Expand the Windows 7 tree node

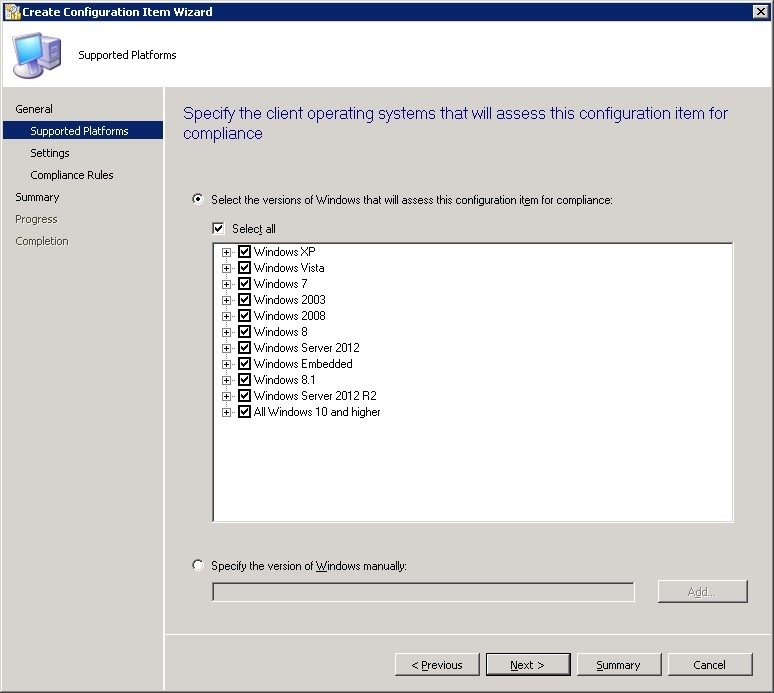coord(226,284)
